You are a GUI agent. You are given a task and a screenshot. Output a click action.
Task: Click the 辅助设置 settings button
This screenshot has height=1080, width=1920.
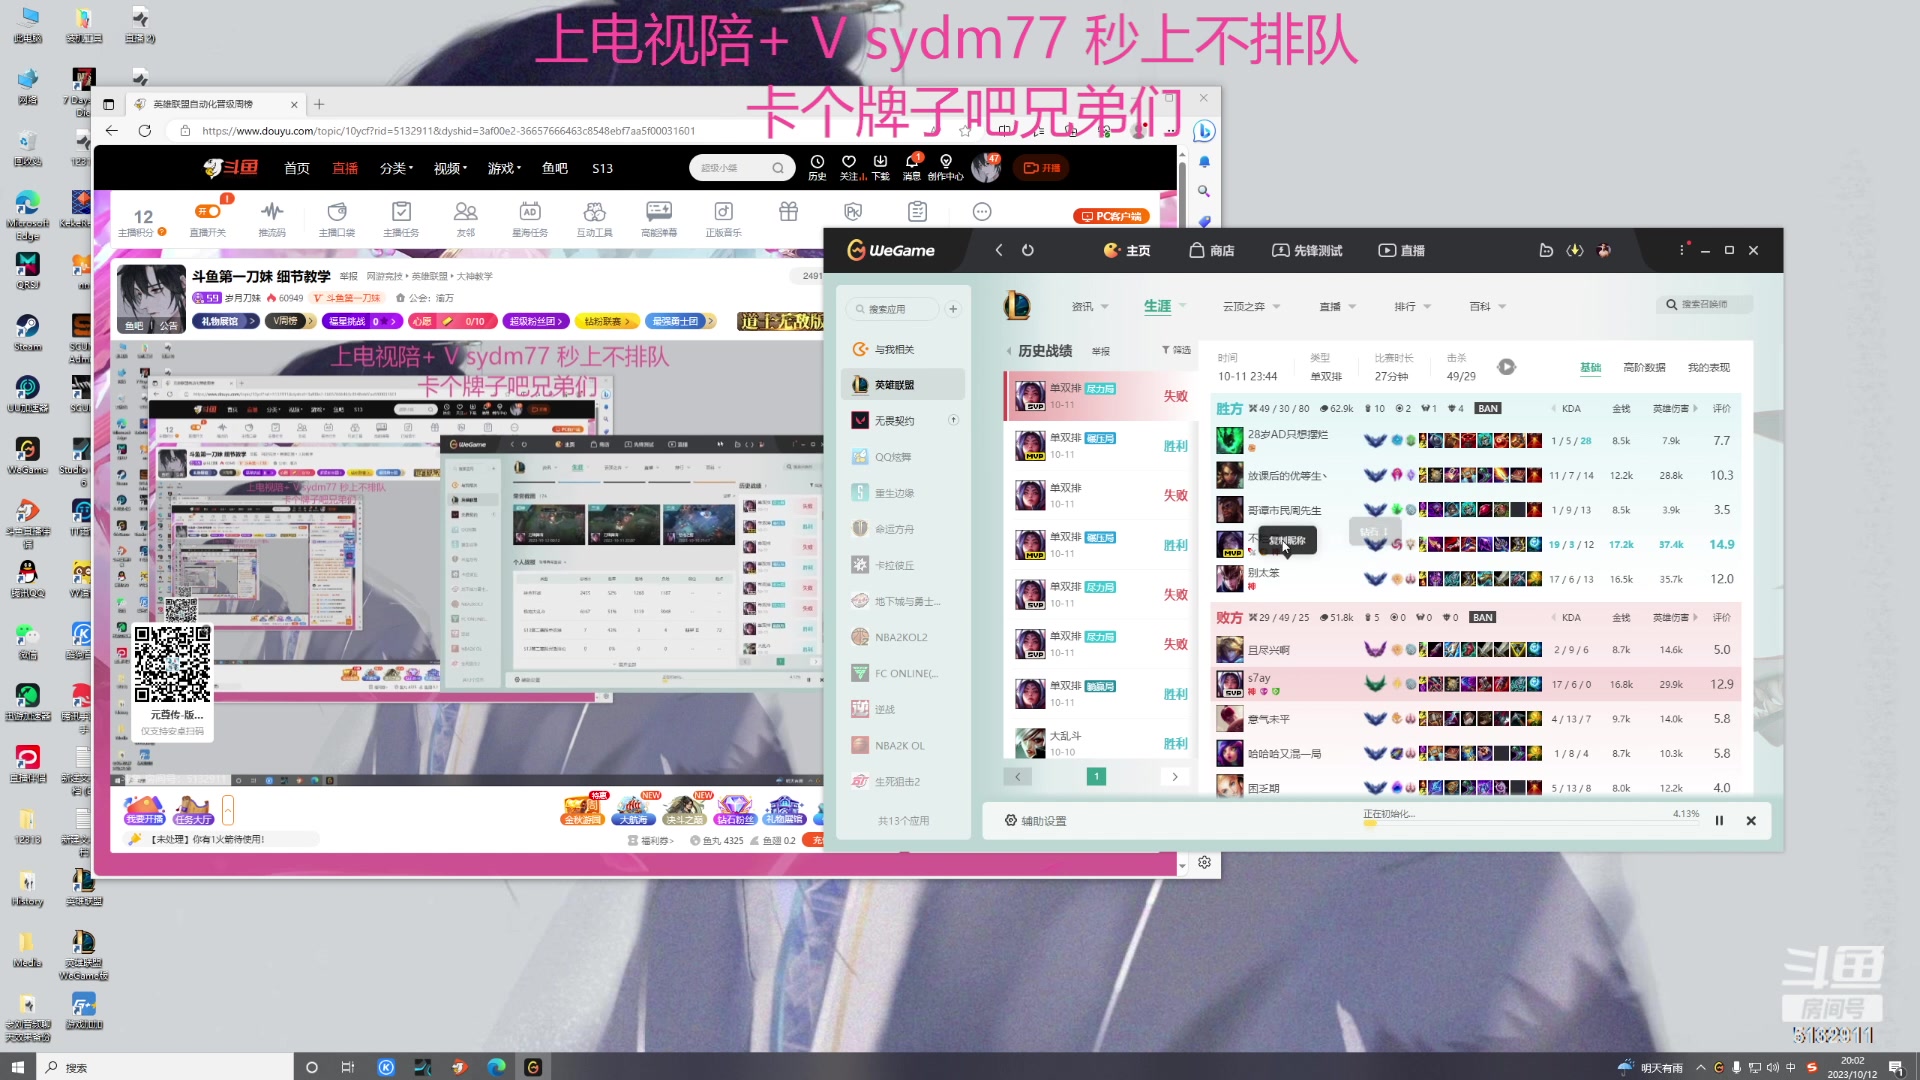1036,820
